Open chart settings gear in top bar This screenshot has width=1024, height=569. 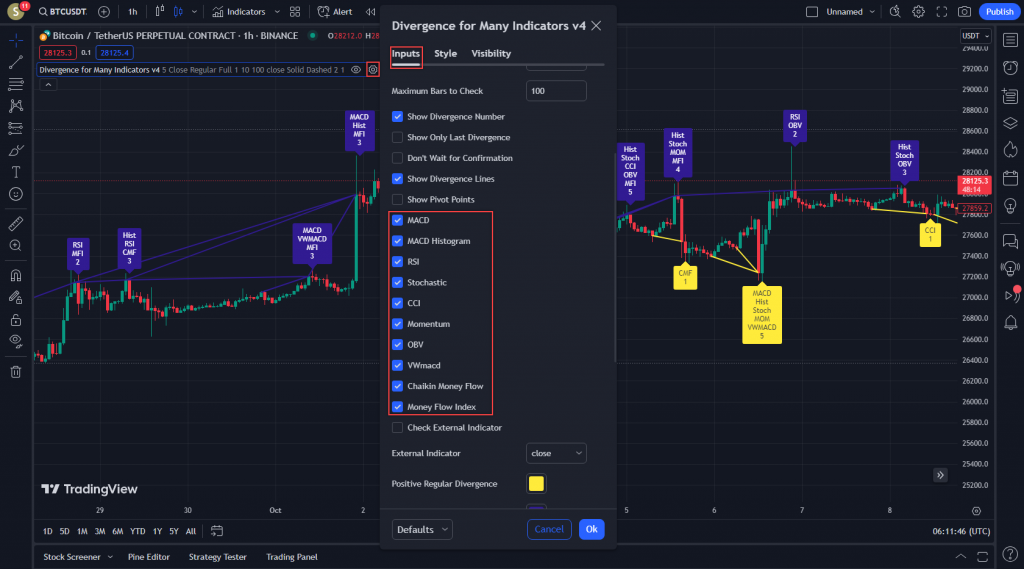(918, 12)
